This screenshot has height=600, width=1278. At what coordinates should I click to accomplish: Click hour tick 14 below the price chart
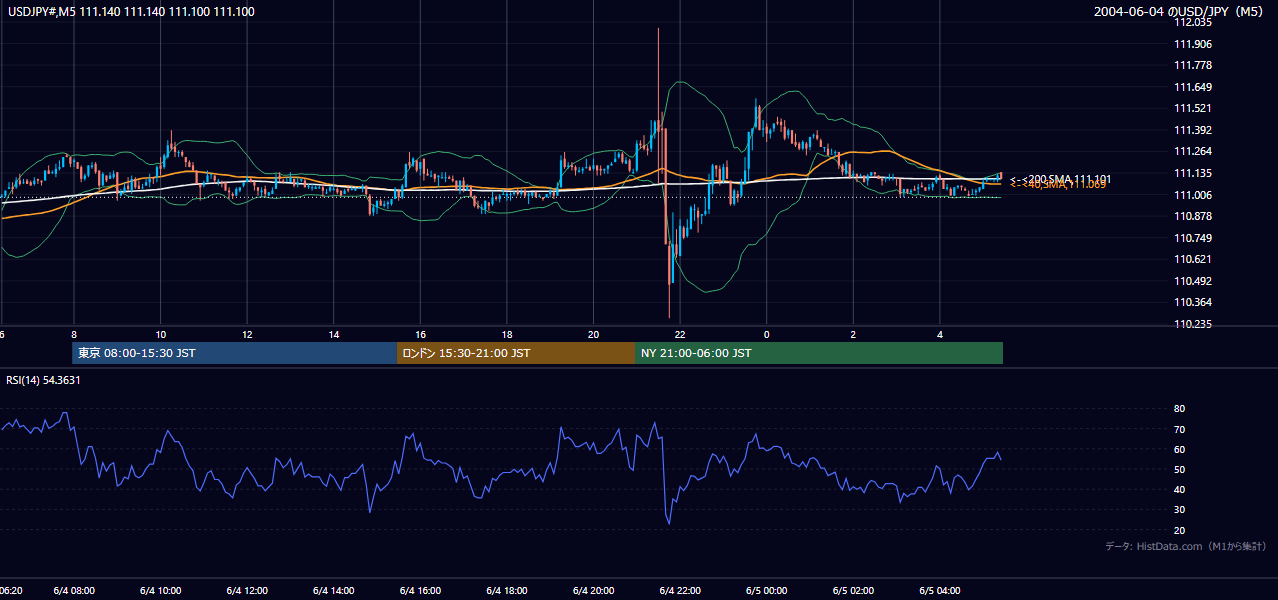click(334, 334)
